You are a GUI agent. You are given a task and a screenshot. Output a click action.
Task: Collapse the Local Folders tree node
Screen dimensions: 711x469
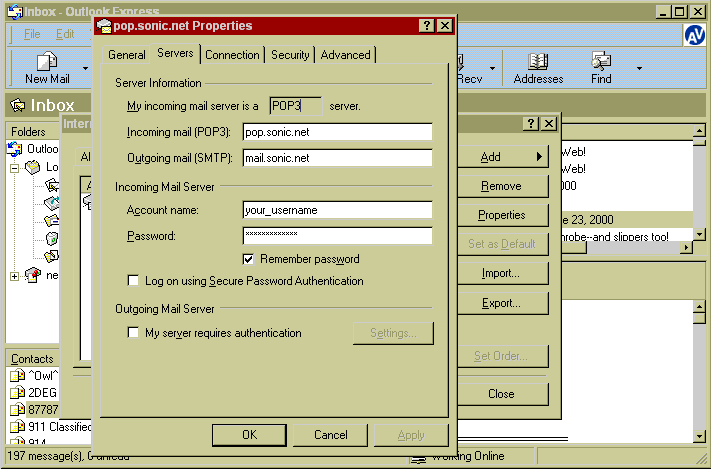(15, 168)
